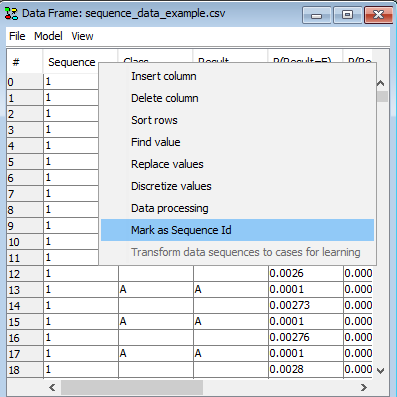
Task: Select row header 0
Action: [x=25, y=82]
